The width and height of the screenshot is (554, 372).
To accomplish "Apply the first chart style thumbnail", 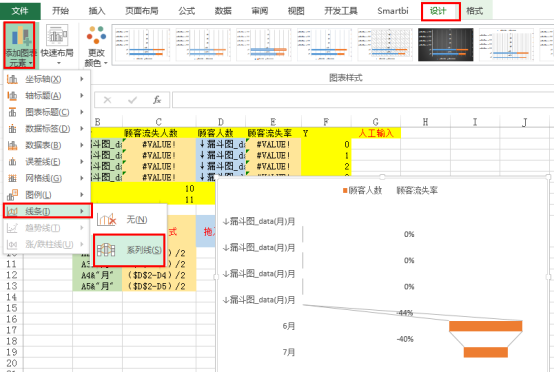I will tap(142, 45).
